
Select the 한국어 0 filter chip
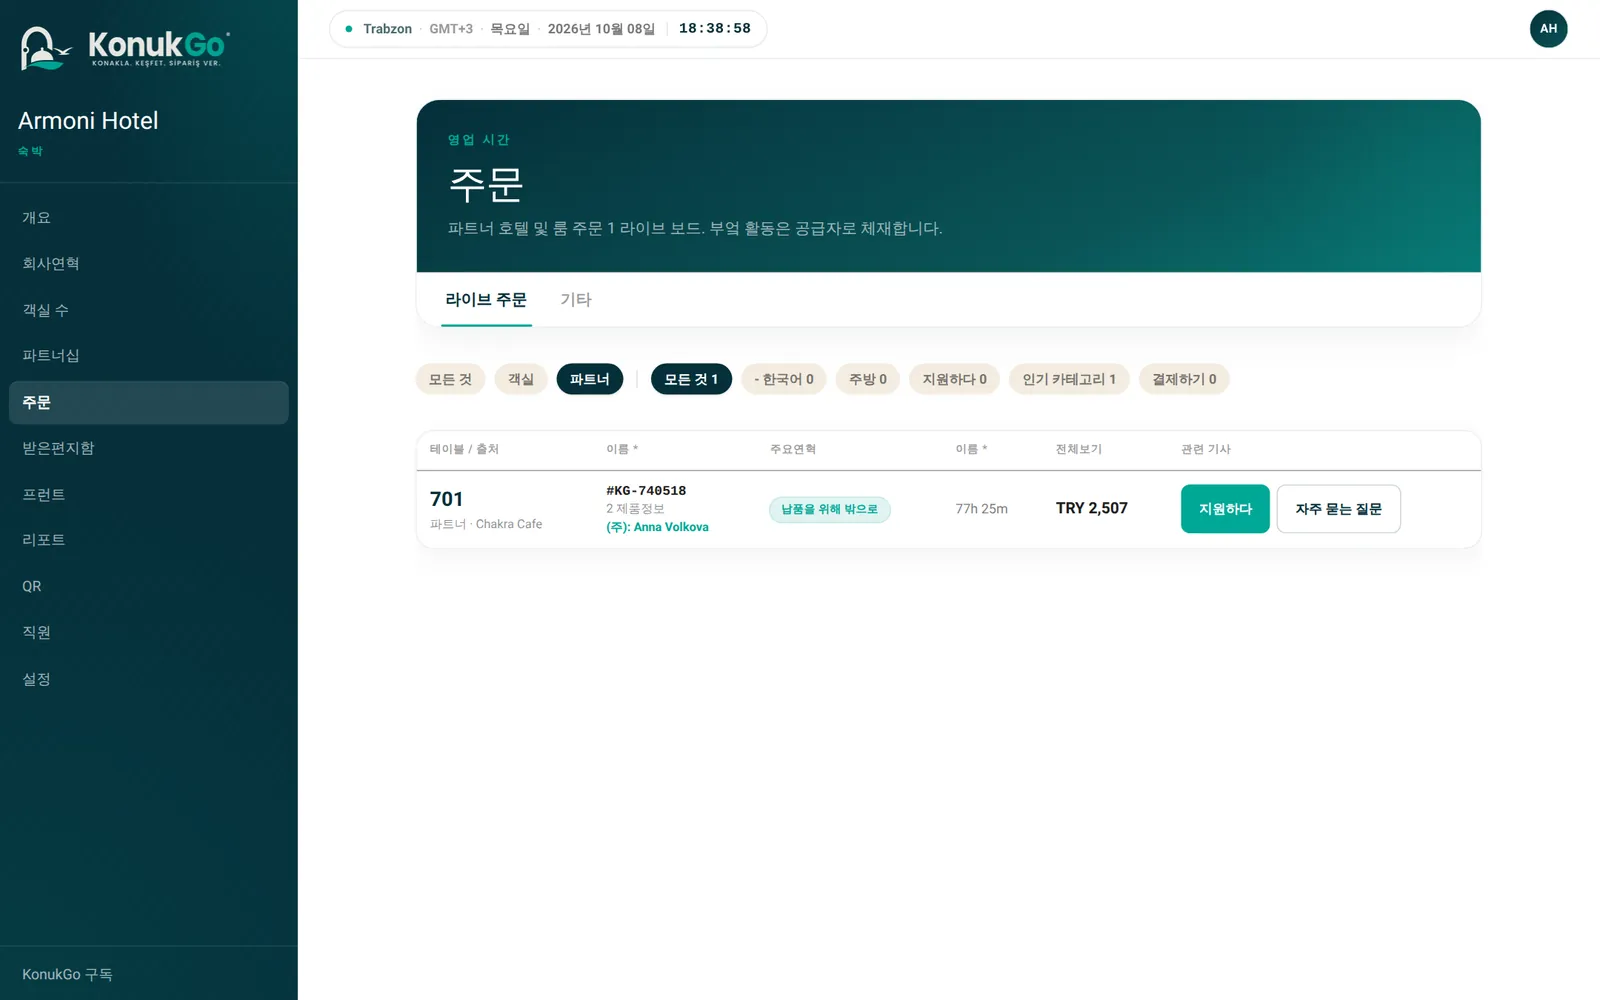(784, 379)
